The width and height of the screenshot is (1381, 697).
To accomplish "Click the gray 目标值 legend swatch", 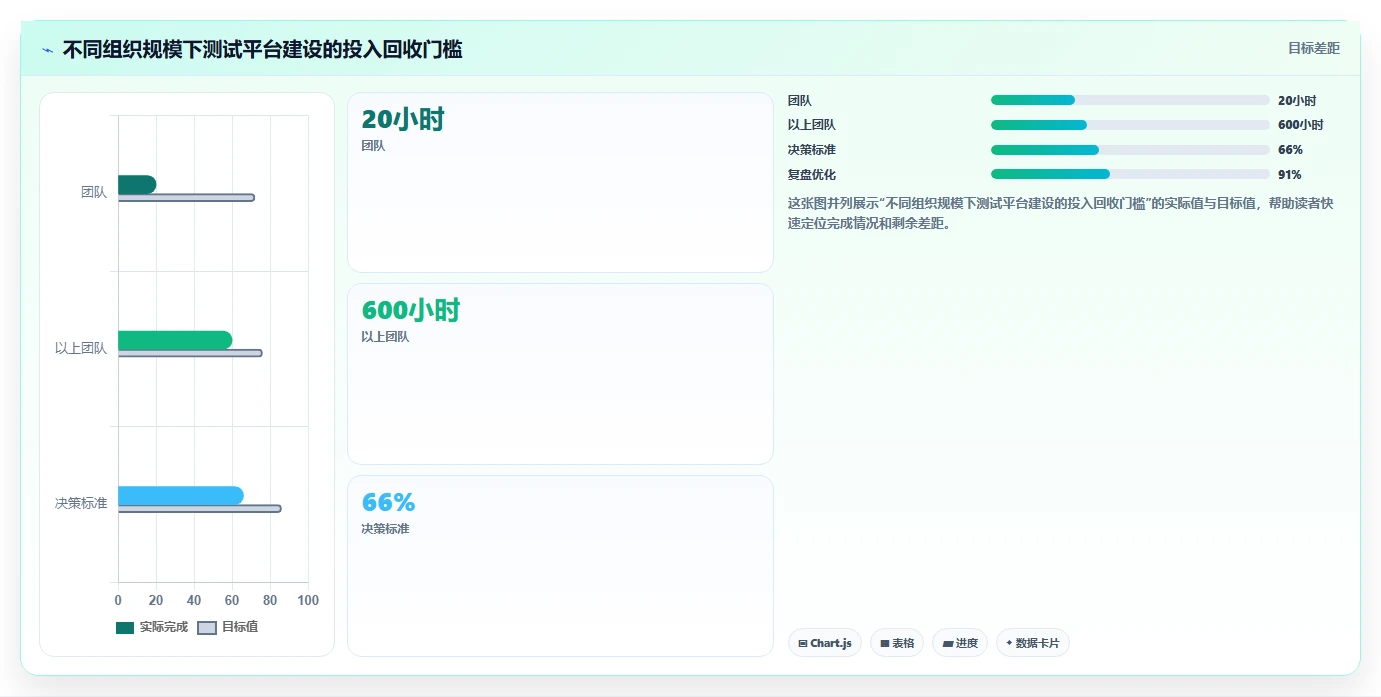I will (x=207, y=628).
